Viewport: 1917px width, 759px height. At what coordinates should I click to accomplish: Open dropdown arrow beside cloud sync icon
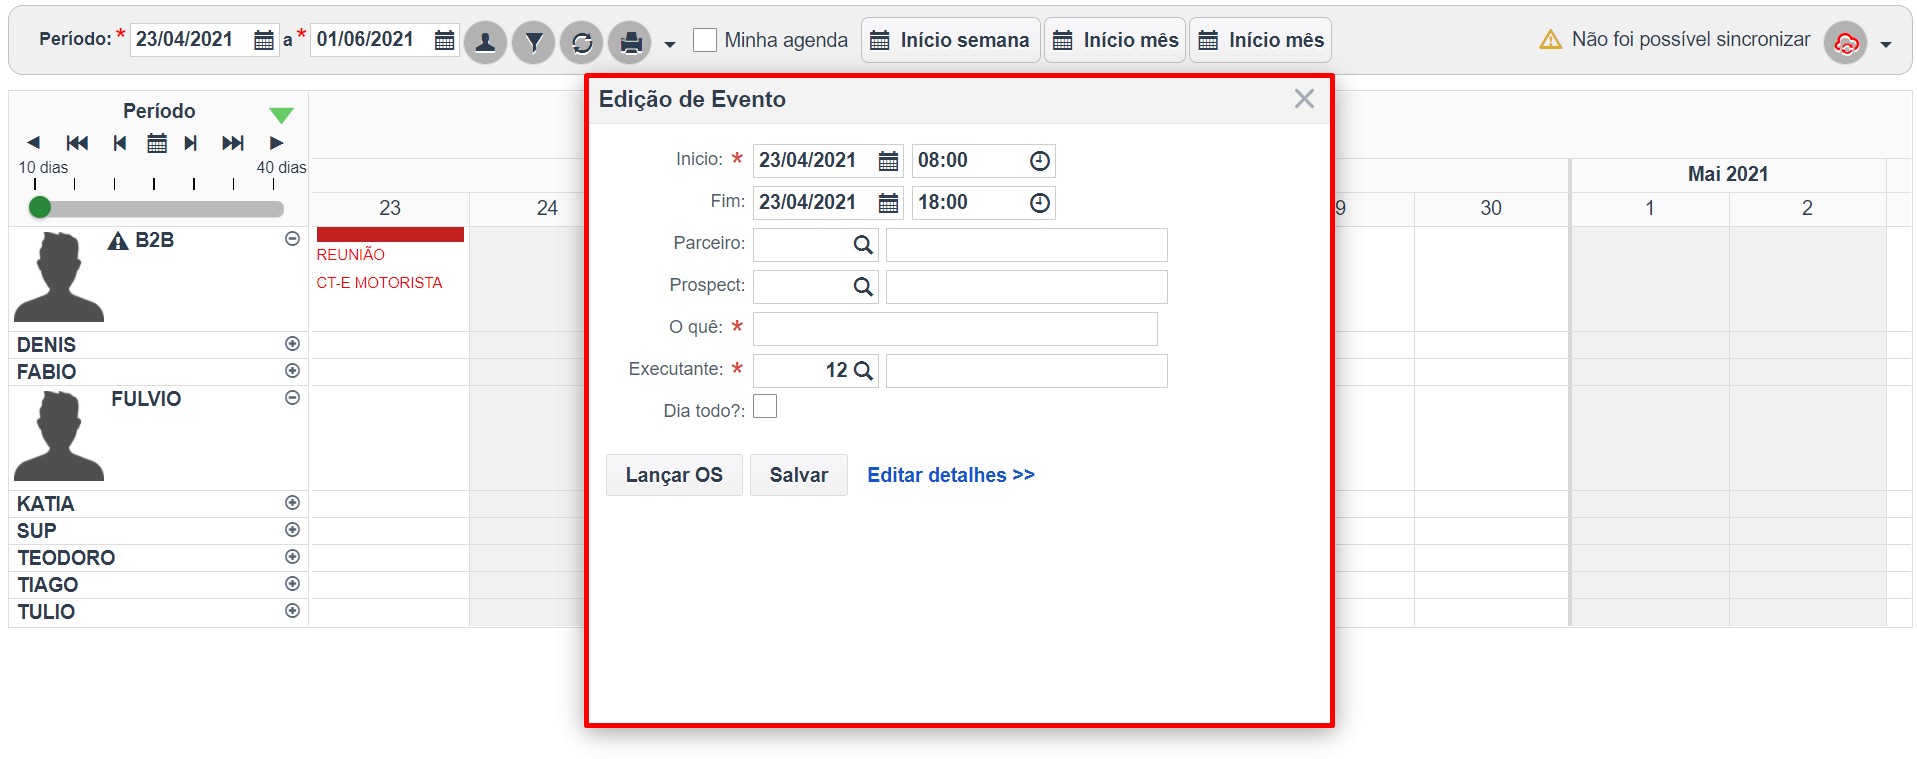pyautogui.click(x=1886, y=44)
